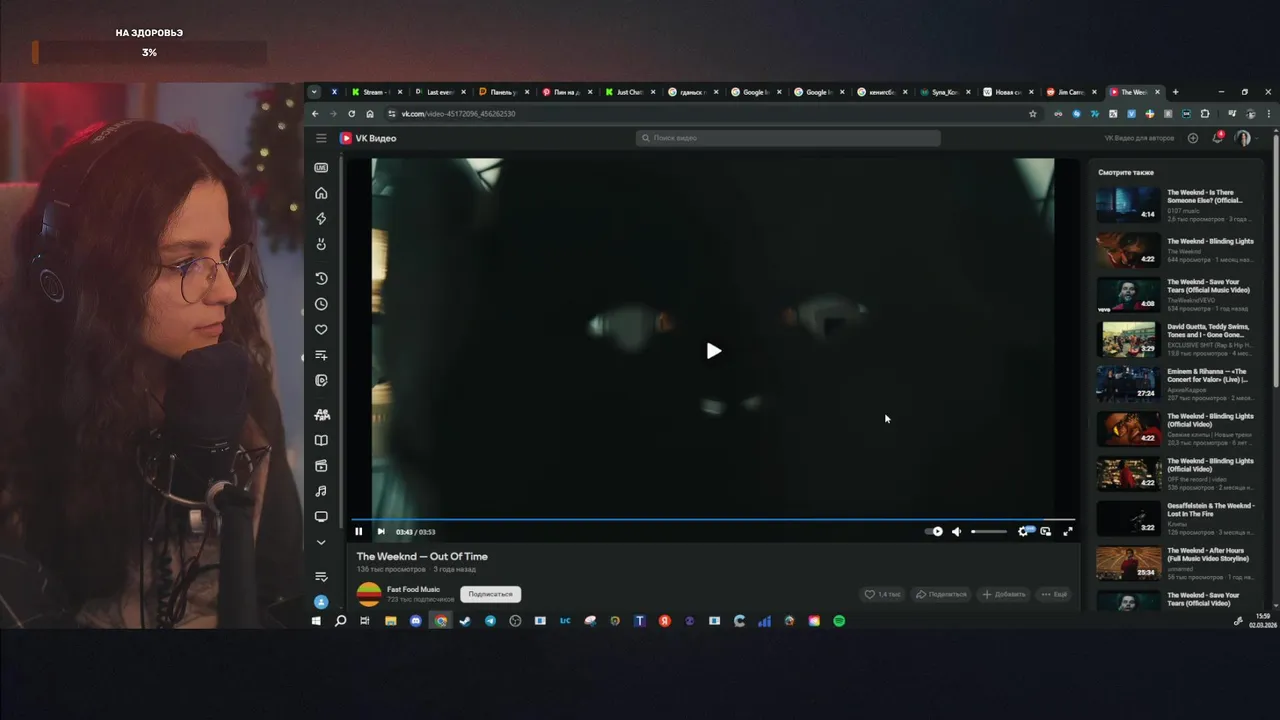
Task: Expand the sidebar with the down chevron
Action: pyautogui.click(x=321, y=542)
